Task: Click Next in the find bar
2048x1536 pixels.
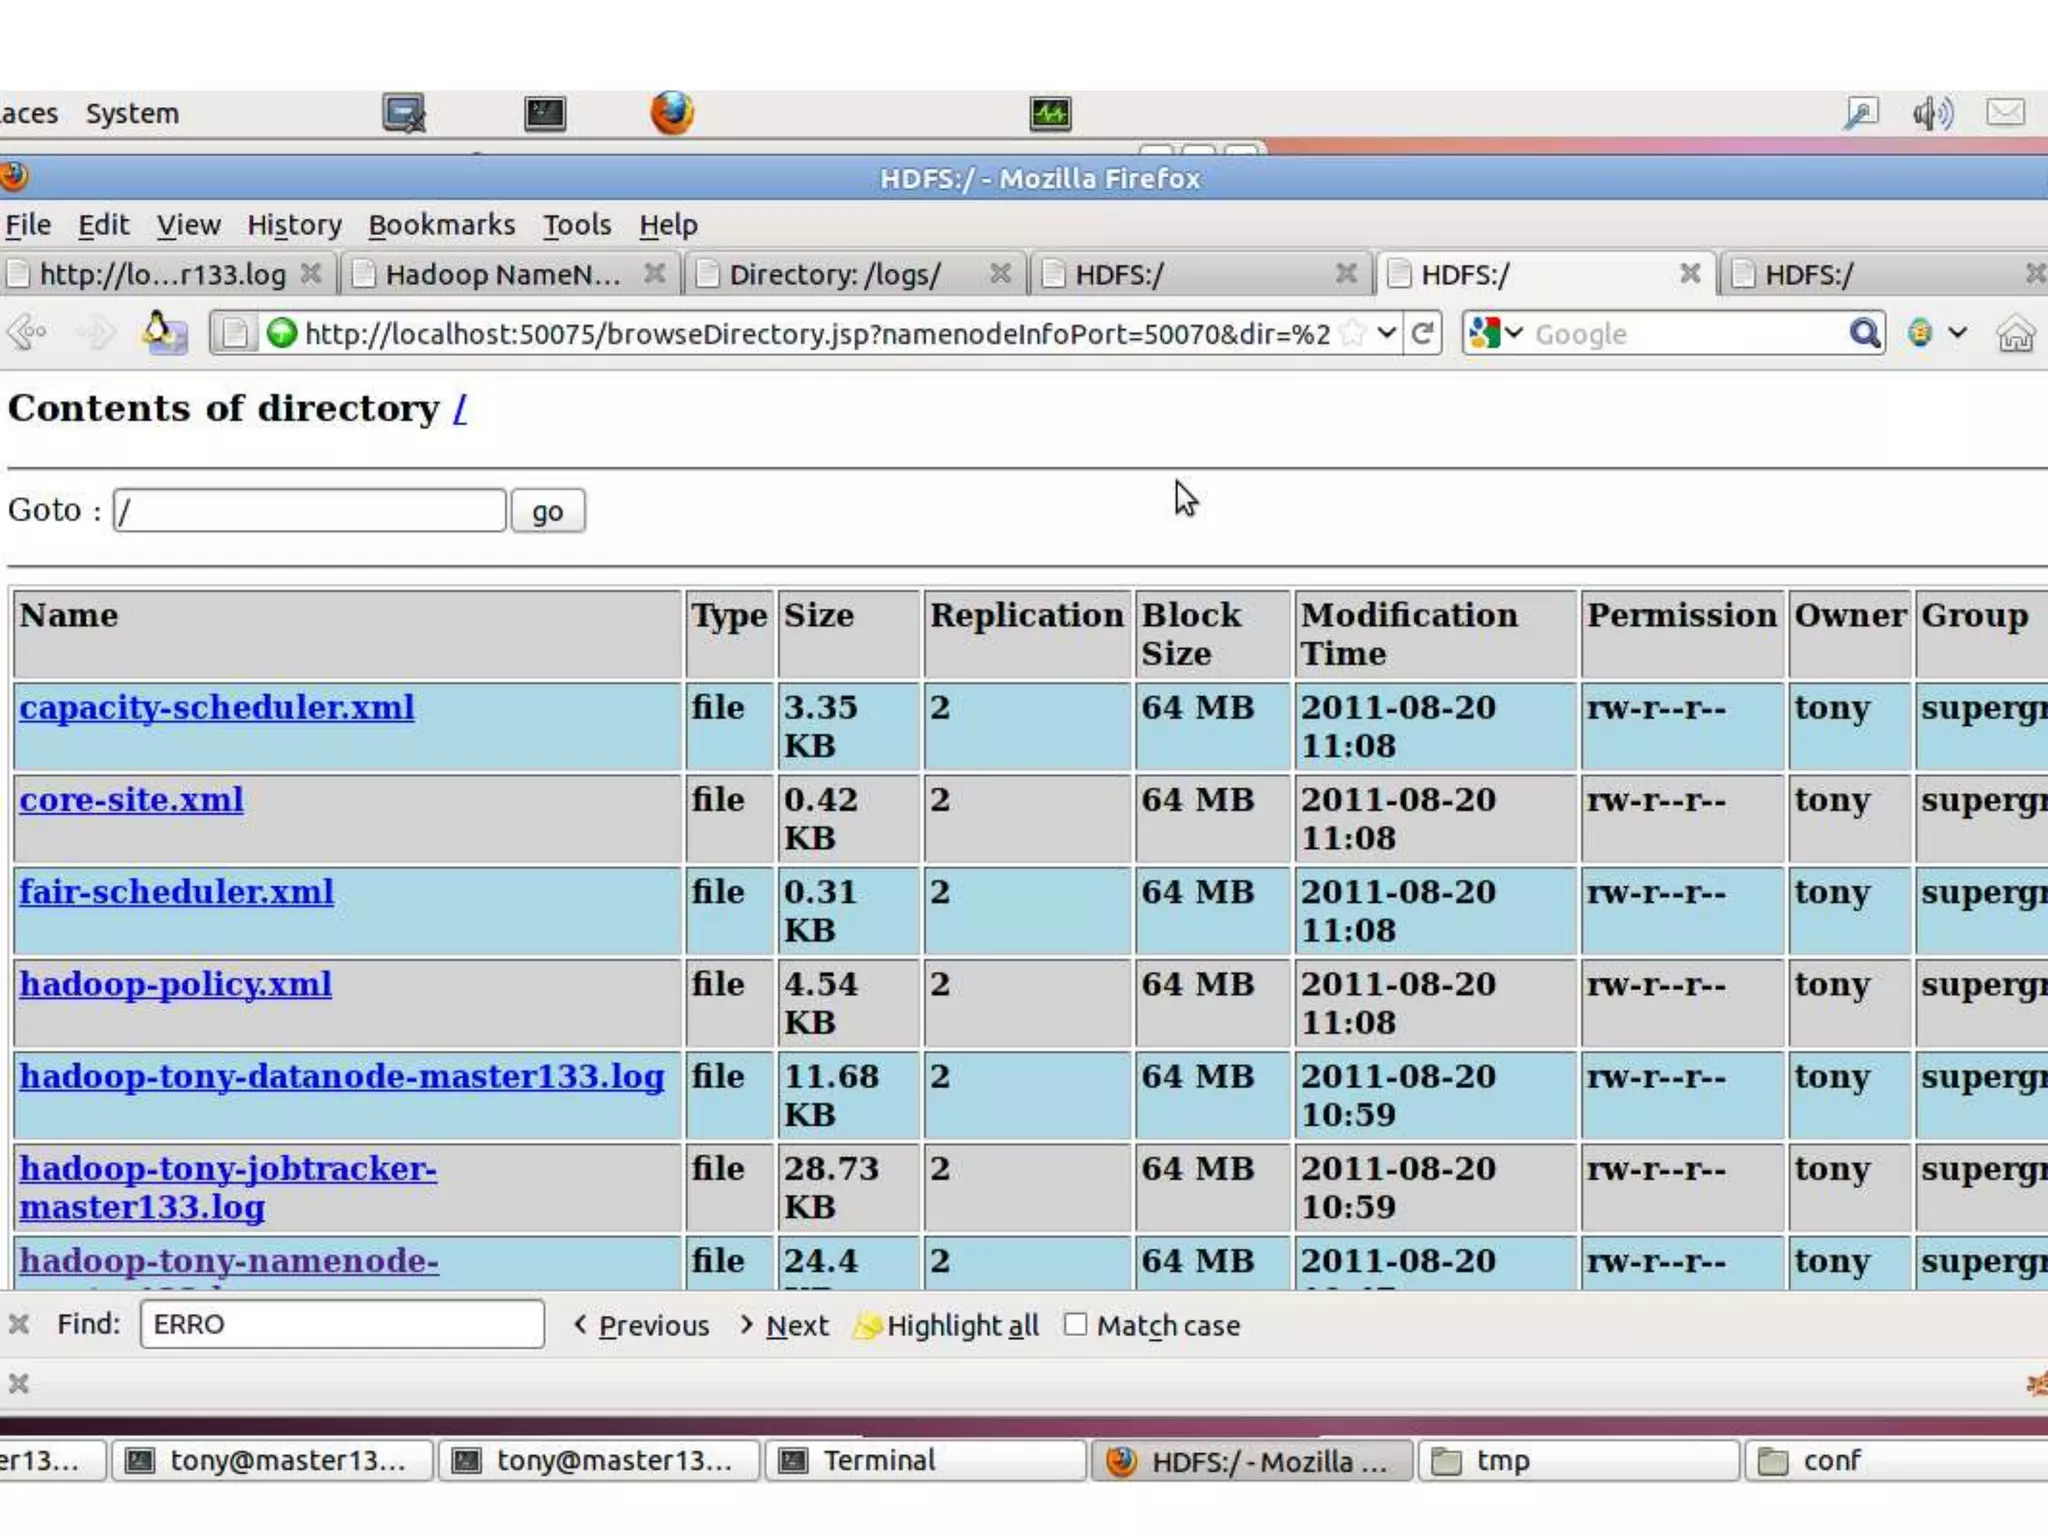Action: pos(796,1325)
